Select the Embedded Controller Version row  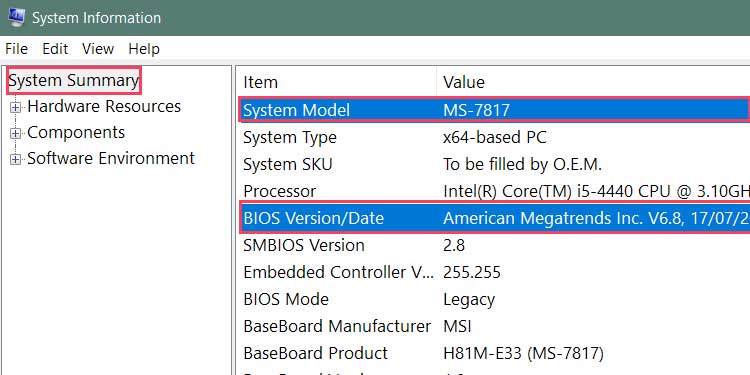pyautogui.click(x=494, y=272)
